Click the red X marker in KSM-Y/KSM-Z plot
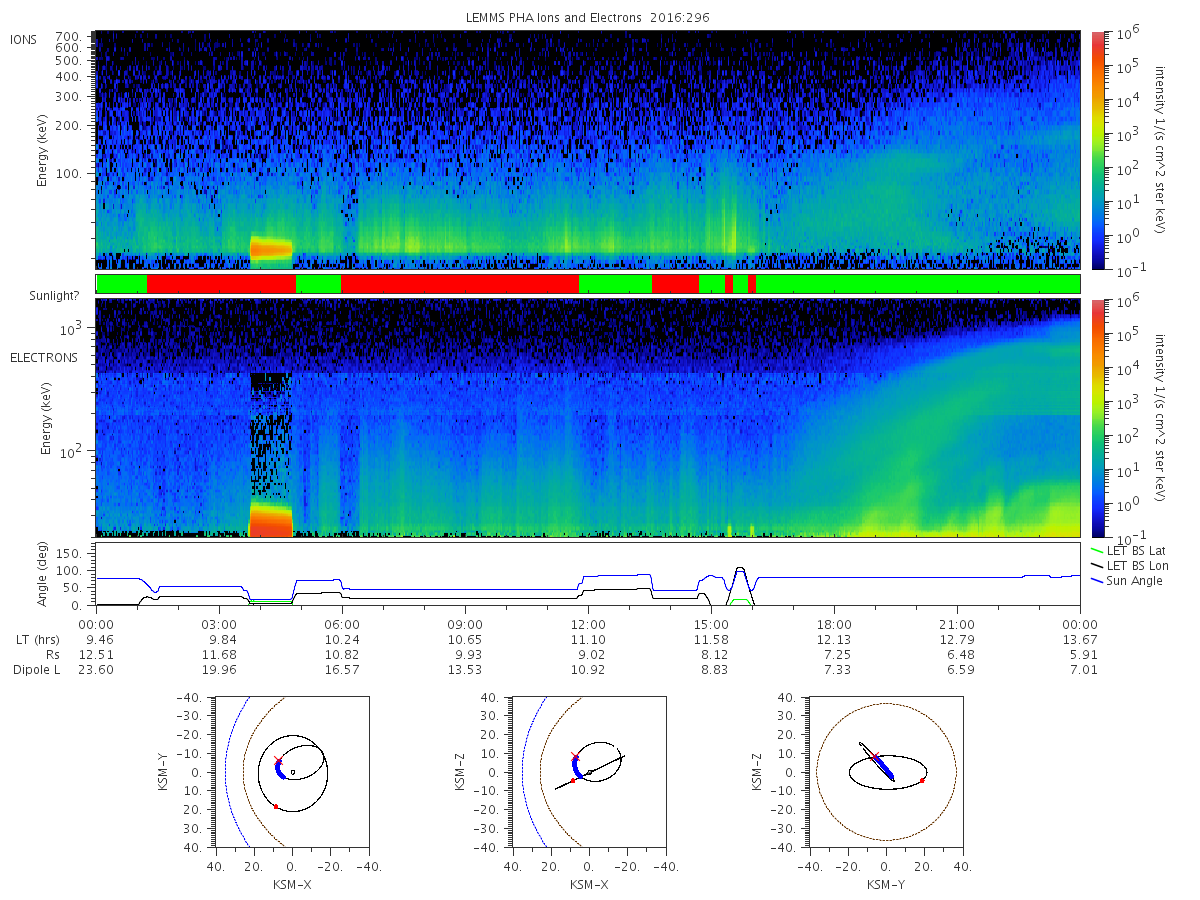 coord(874,756)
